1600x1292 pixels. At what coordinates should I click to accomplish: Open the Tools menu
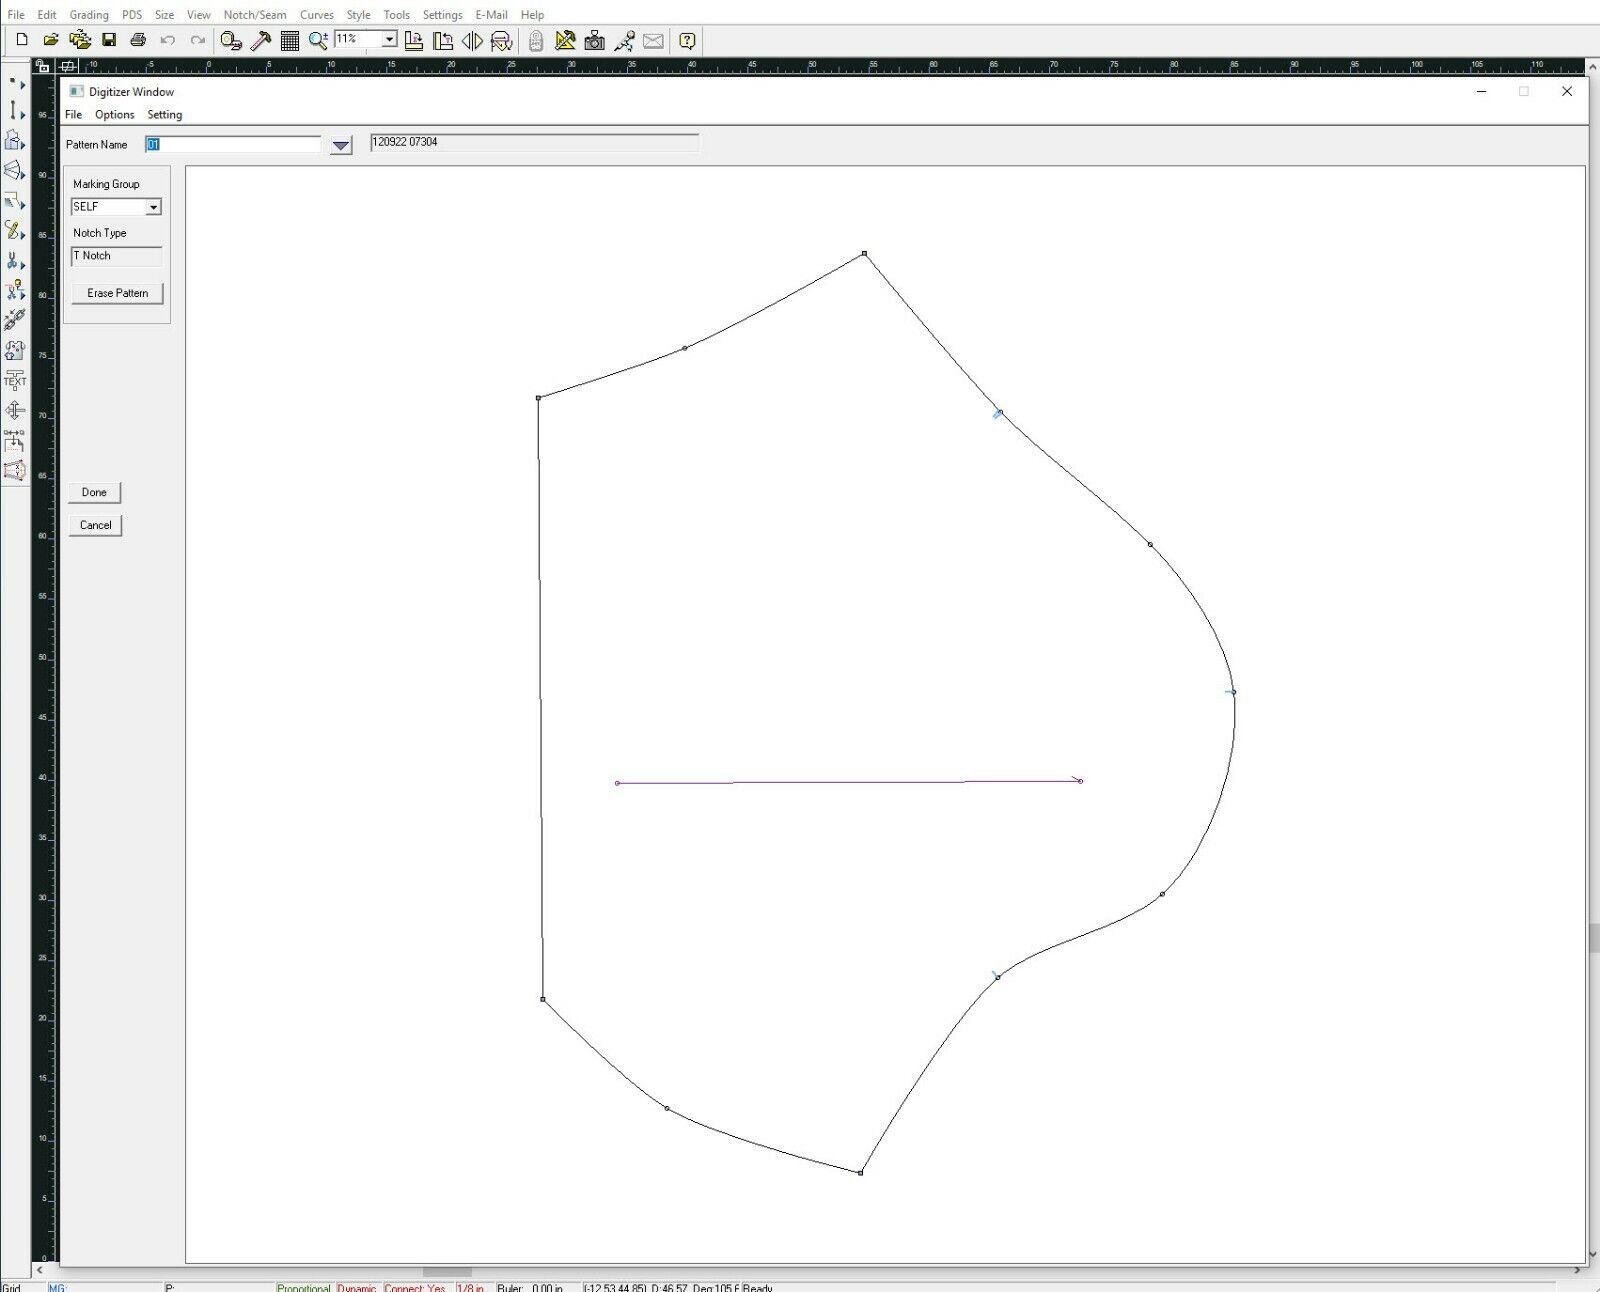coord(397,15)
